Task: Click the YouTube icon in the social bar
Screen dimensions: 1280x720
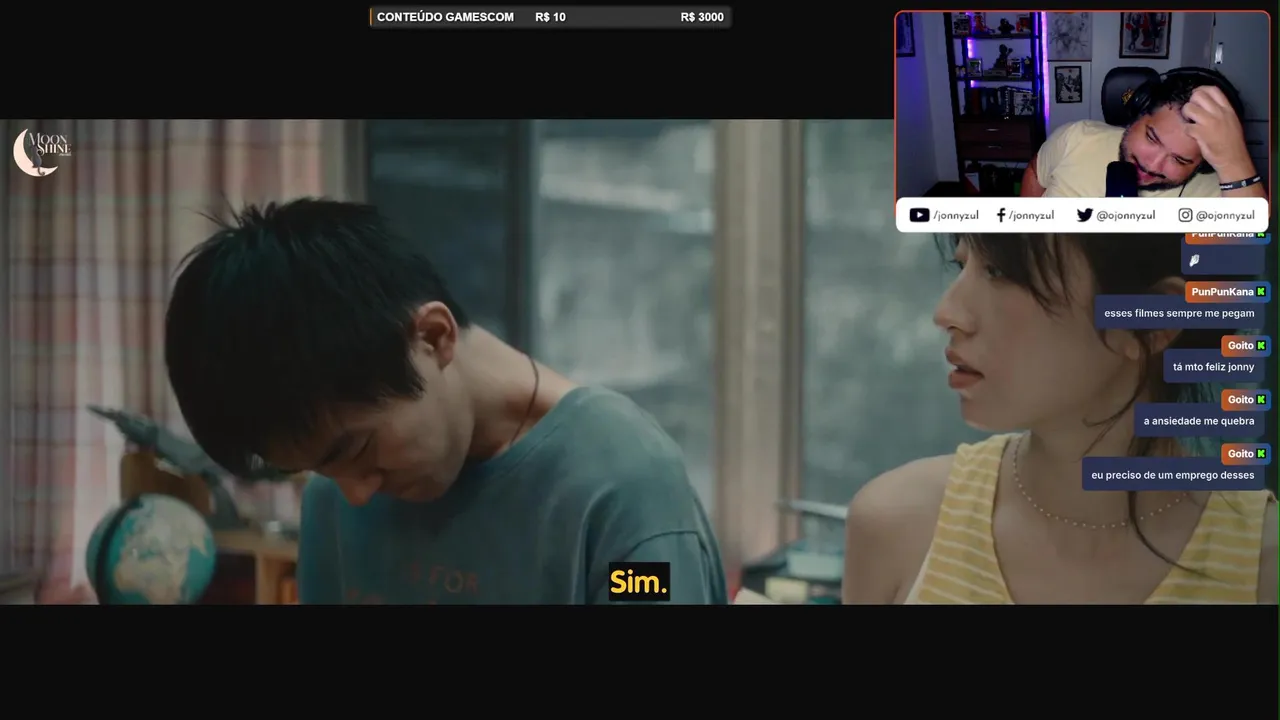Action: tap(919, 215)
